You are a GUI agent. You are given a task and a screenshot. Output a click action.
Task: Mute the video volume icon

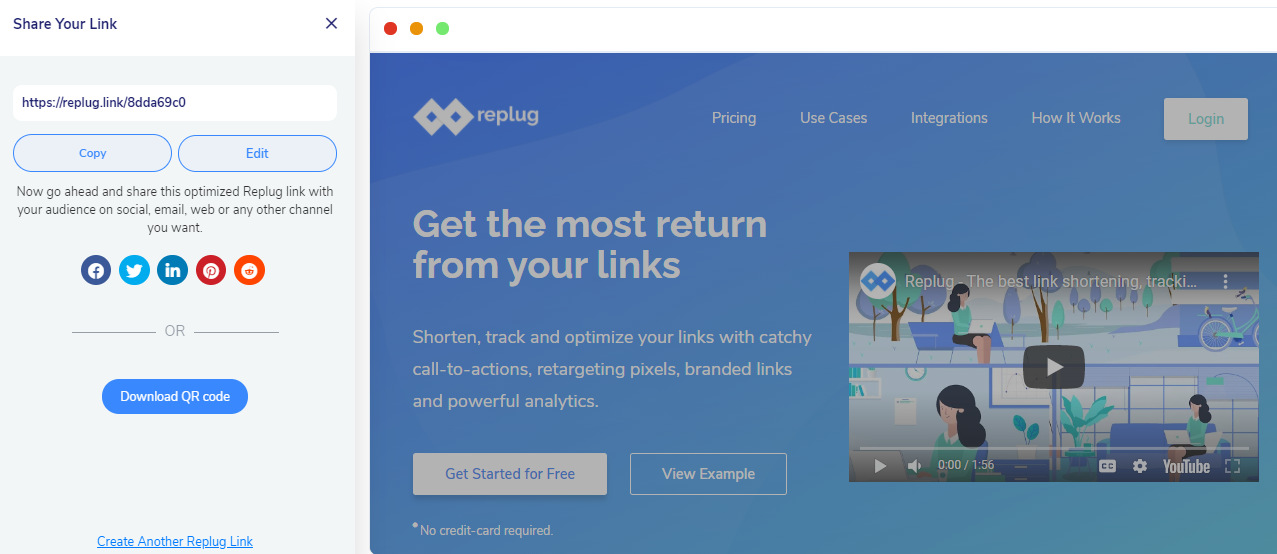pyautogui.click(x=914, y=466)
